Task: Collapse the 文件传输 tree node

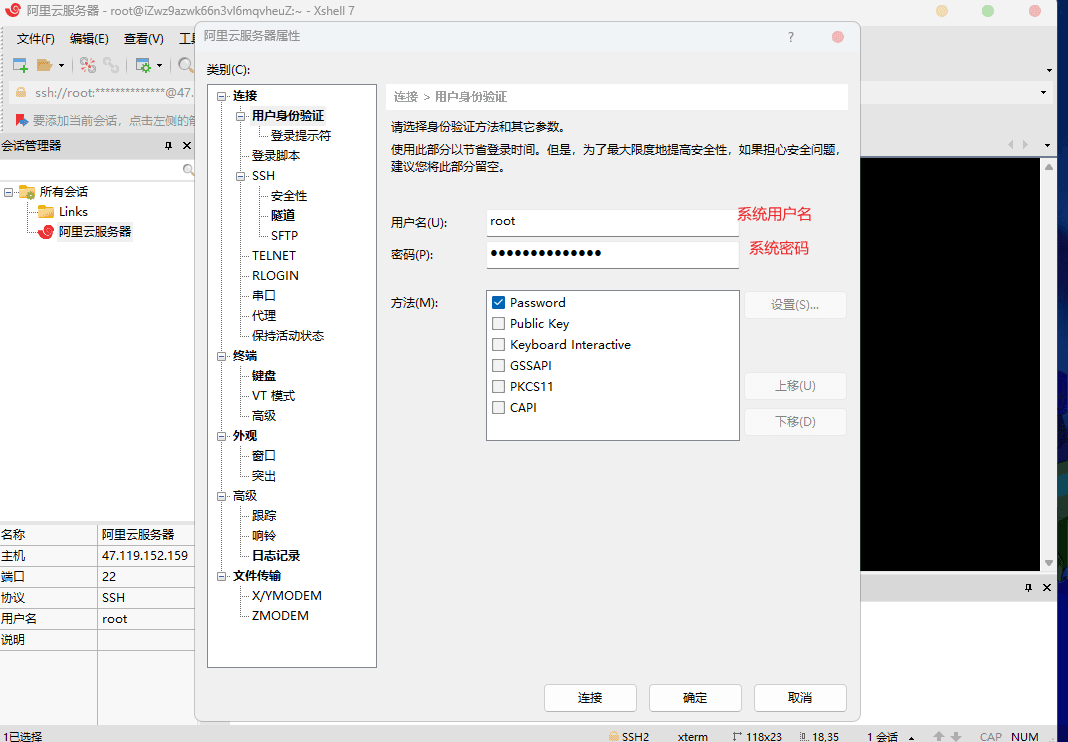Action: pyautogui.click(x=221, y=576)
